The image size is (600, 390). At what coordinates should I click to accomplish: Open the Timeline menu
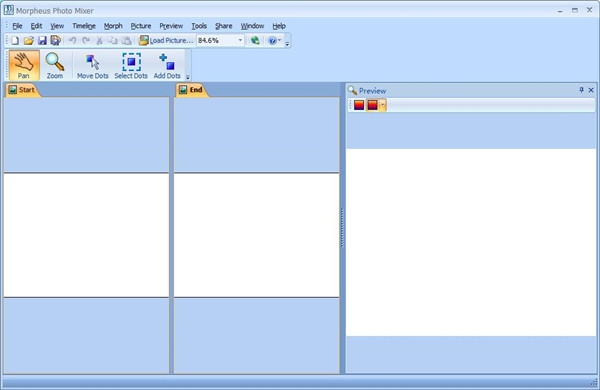pos(84,26)
